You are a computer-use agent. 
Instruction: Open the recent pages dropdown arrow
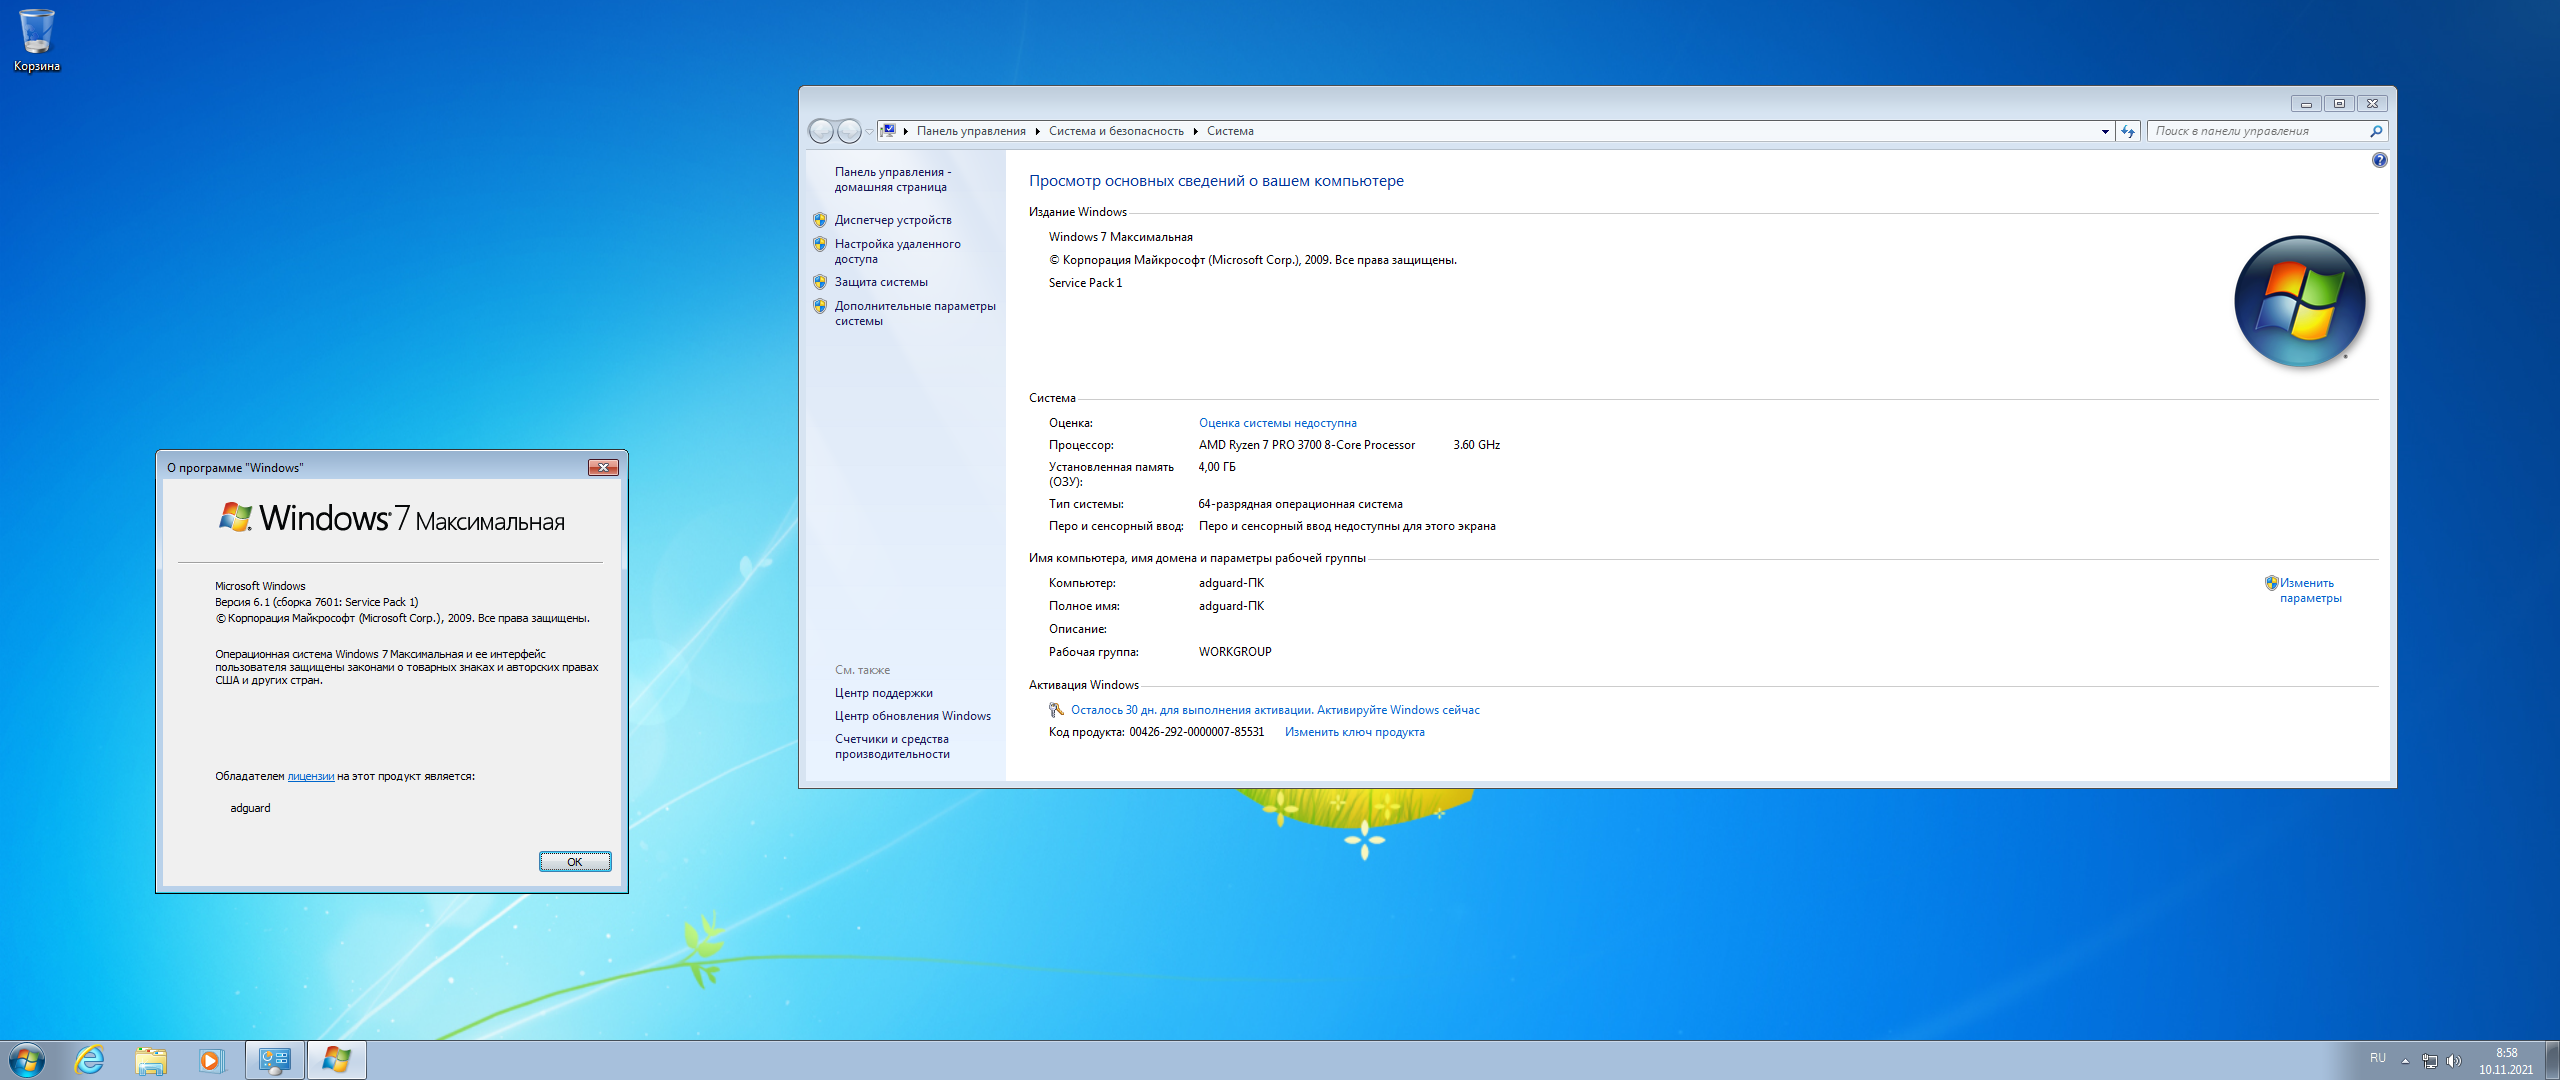click(x=869, y=132)
